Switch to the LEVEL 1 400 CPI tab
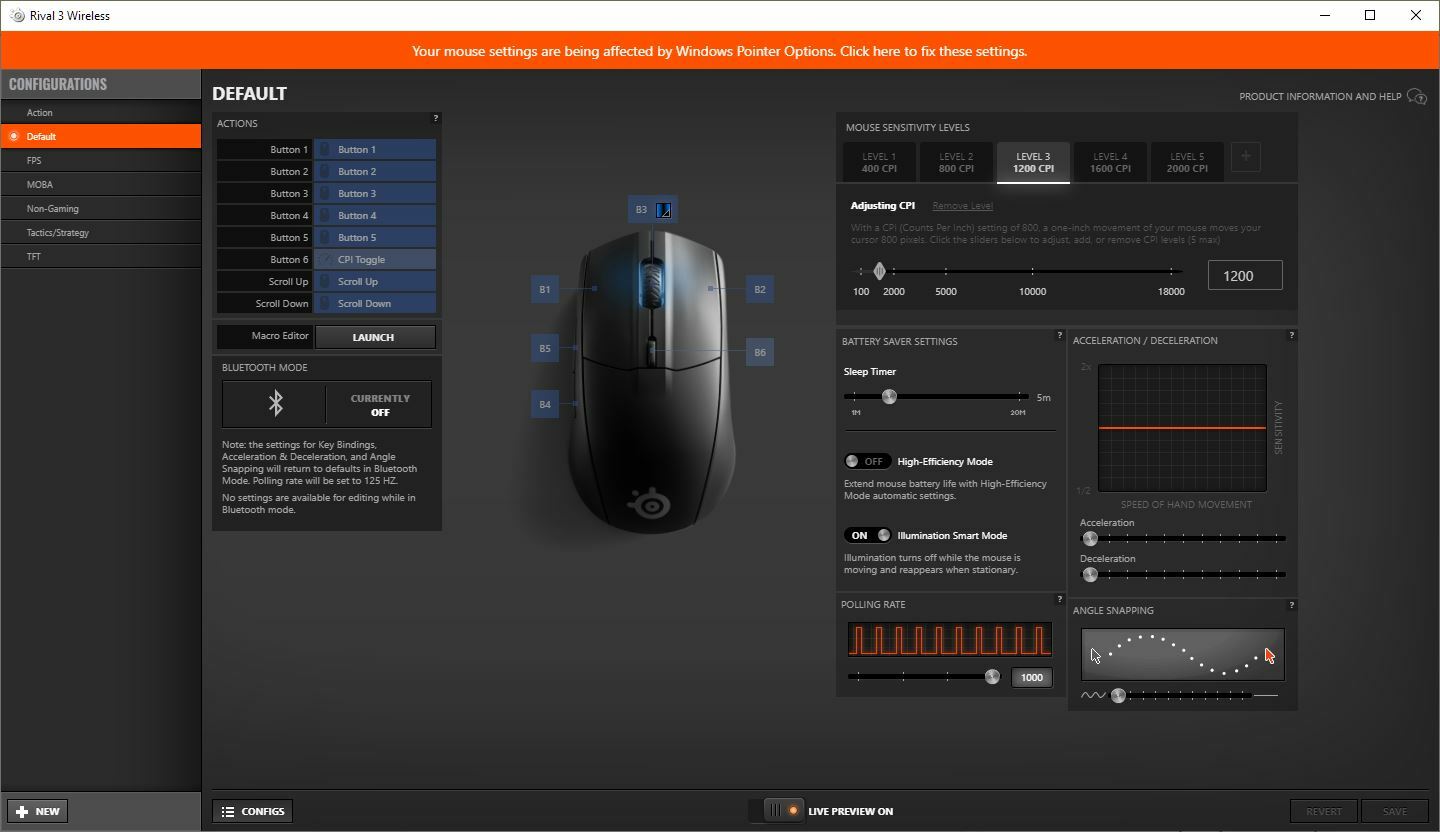 coord(879,162)
